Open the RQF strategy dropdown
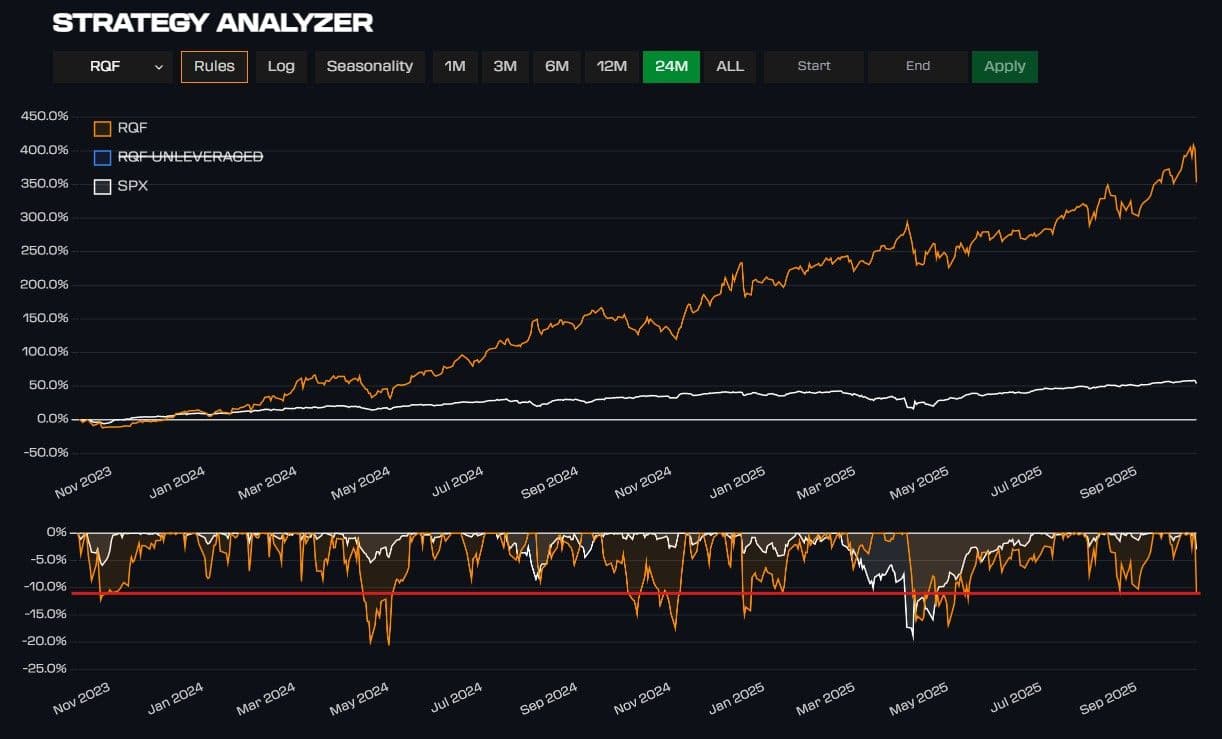 point(111,67)
